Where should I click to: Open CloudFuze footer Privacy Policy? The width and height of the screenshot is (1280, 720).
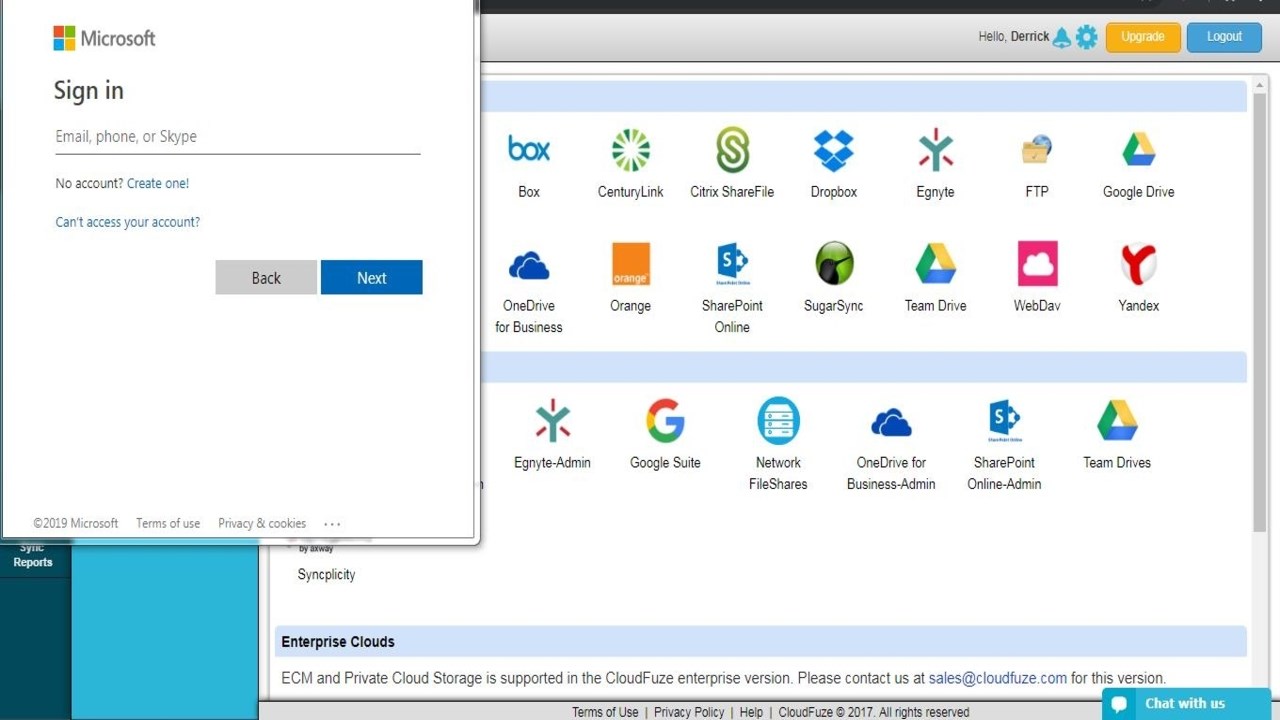pyautogui.click(x=689, y=712)
